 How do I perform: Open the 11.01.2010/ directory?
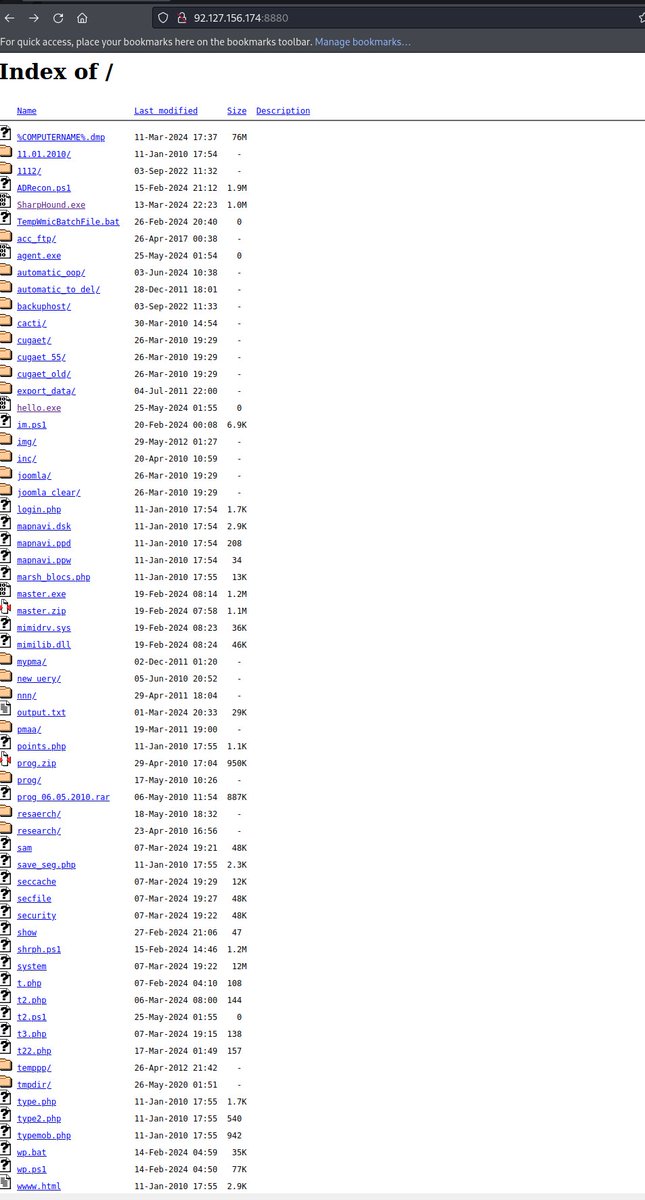(44, 154)
